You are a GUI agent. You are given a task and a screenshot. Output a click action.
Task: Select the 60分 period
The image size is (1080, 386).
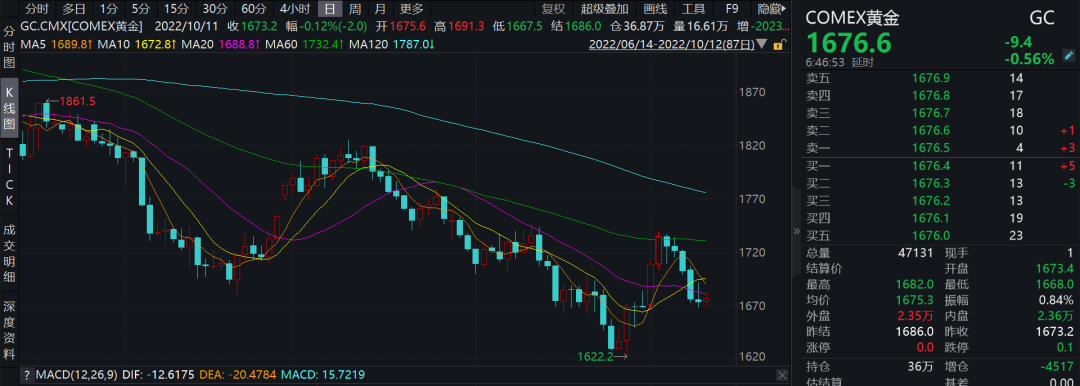click(253, 9)
